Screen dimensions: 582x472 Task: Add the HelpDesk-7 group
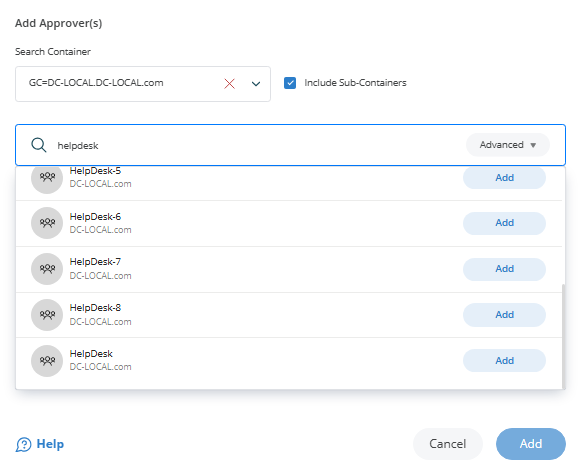point(504,269)
